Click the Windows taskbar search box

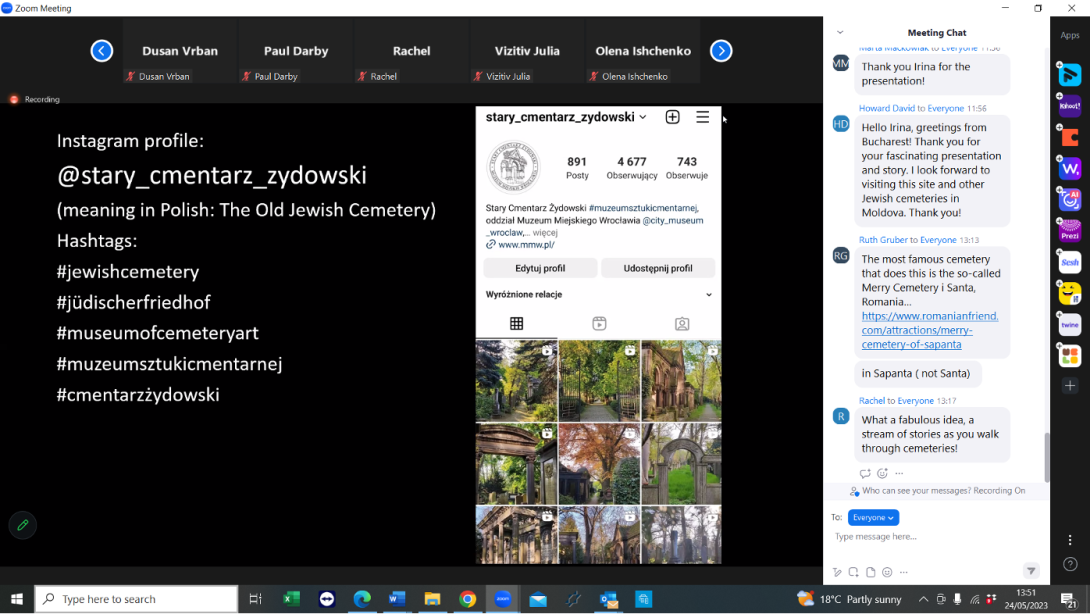tap(136, 599)
